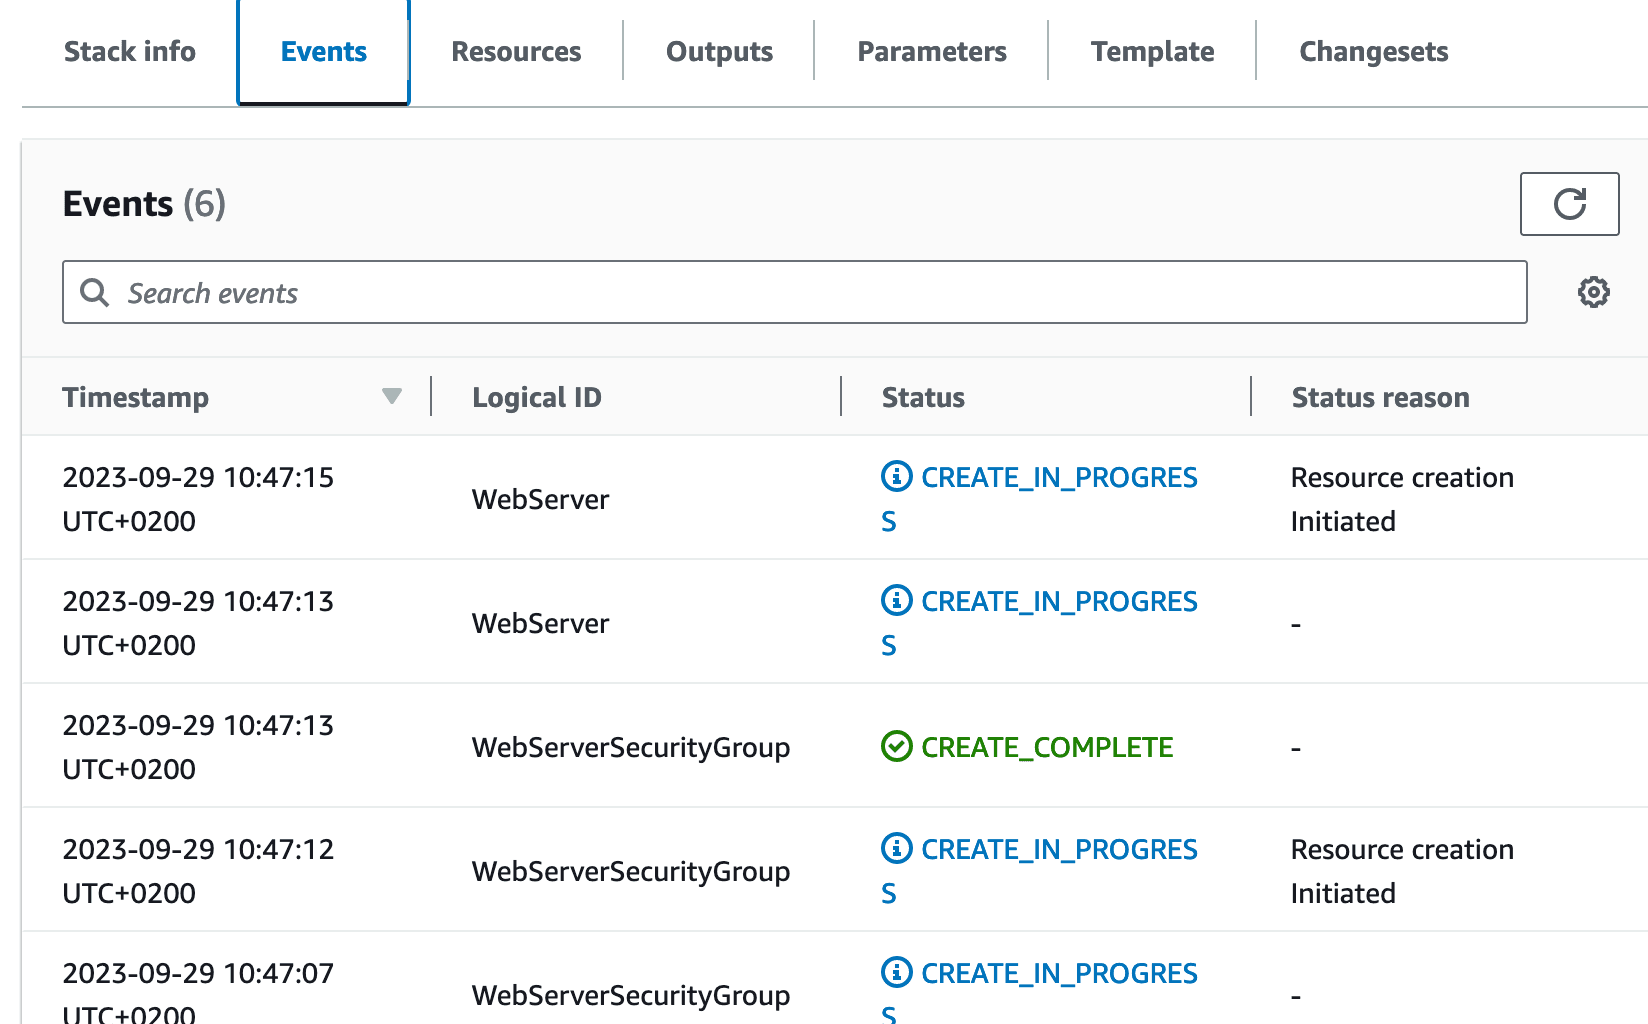Viewport: 1648px width, 1024px height.
Task: Click the search magnifier icon
Action: pyautogui.click(x=95, y=292)
